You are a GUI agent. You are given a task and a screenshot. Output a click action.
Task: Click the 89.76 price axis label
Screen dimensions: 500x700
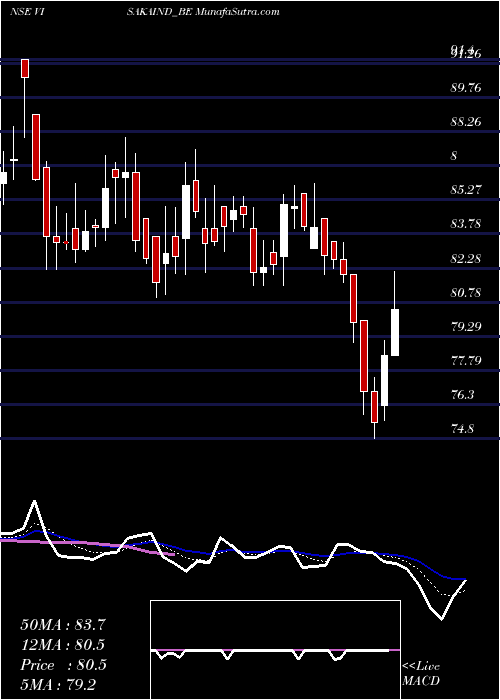coord(466,88)
